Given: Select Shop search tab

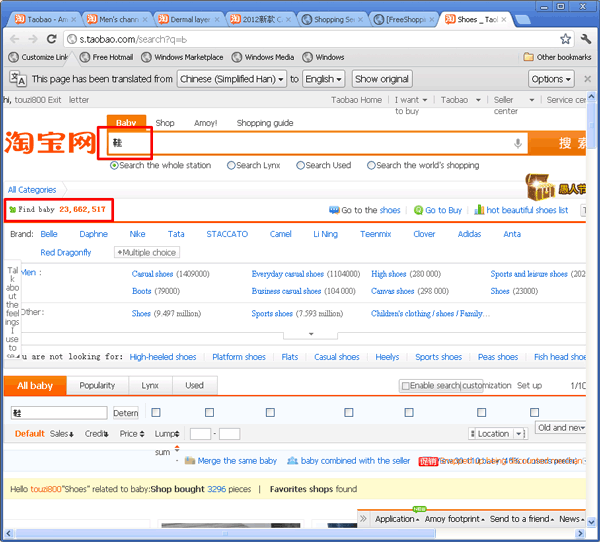Looking at the screenshot, I should click(165, 123).
